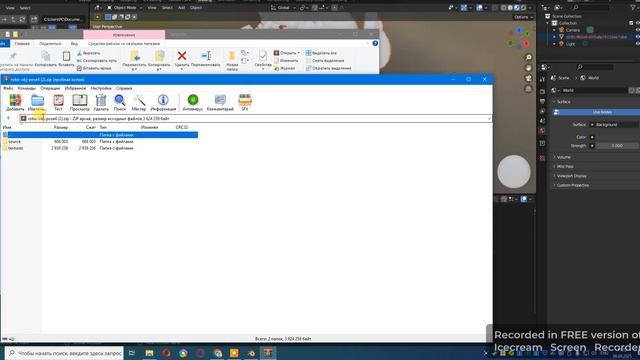
Task: Open the Surface Background shader dropdown
Action: point(613,124)
